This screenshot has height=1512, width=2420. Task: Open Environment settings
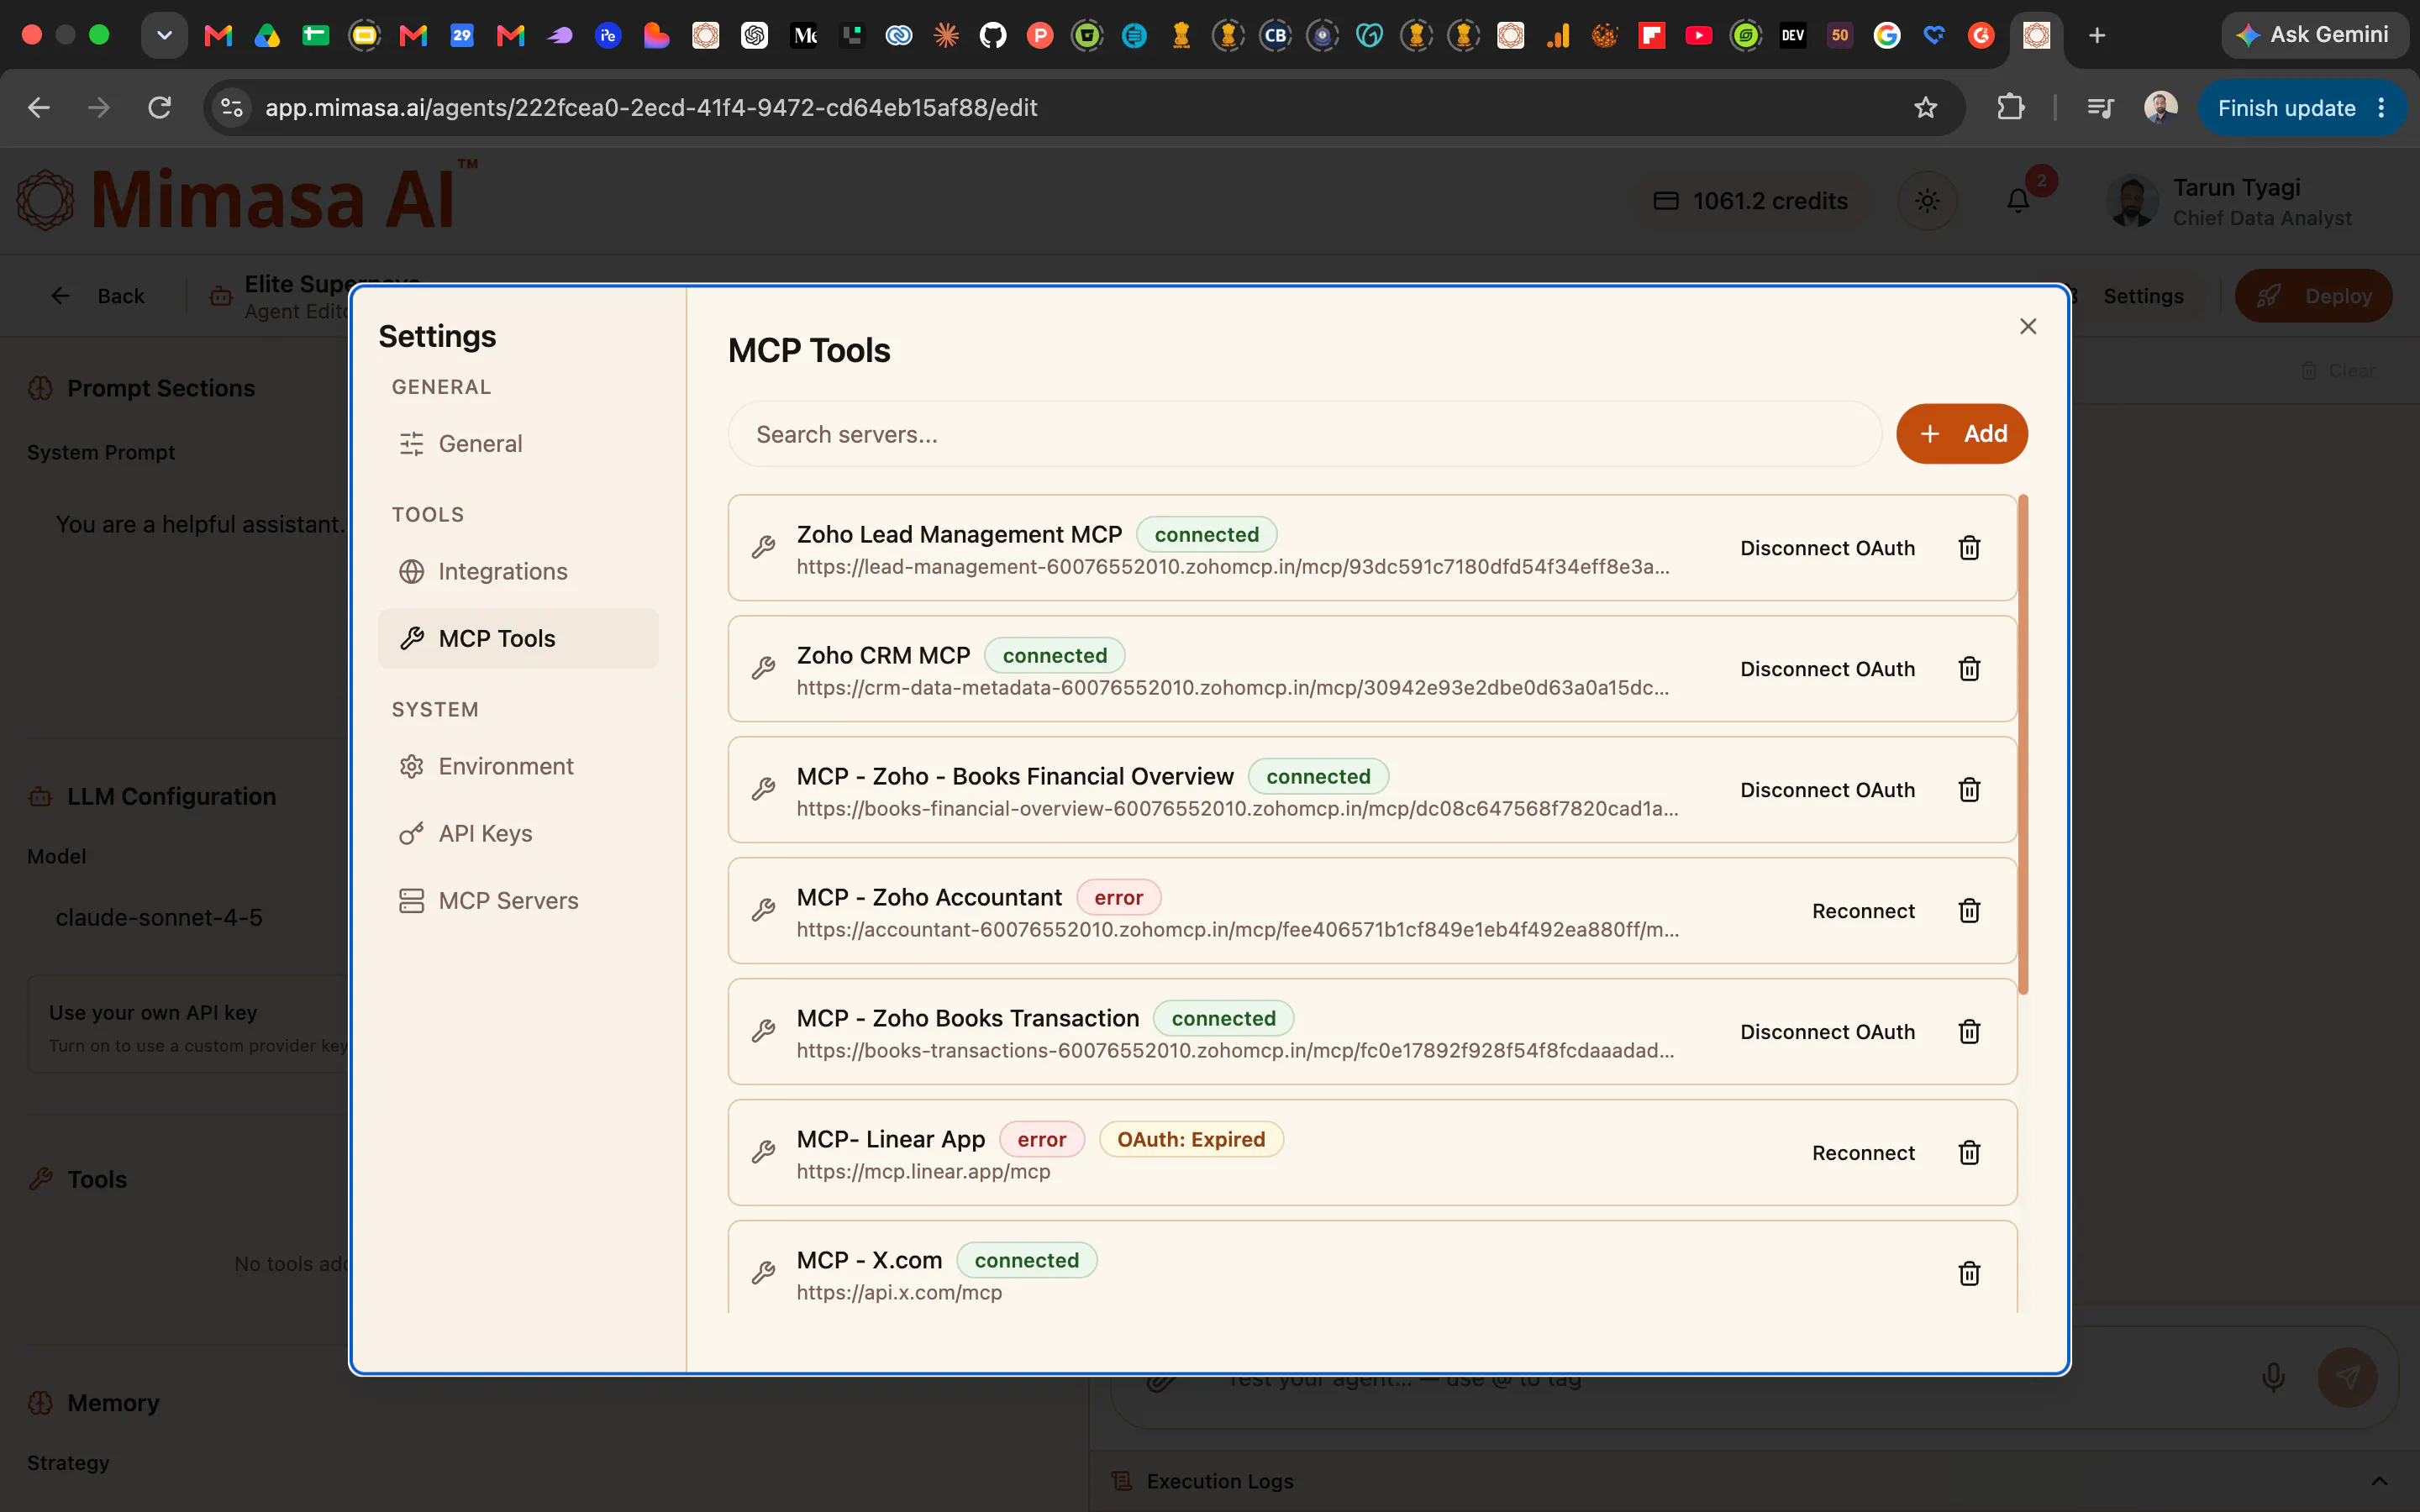518,767
